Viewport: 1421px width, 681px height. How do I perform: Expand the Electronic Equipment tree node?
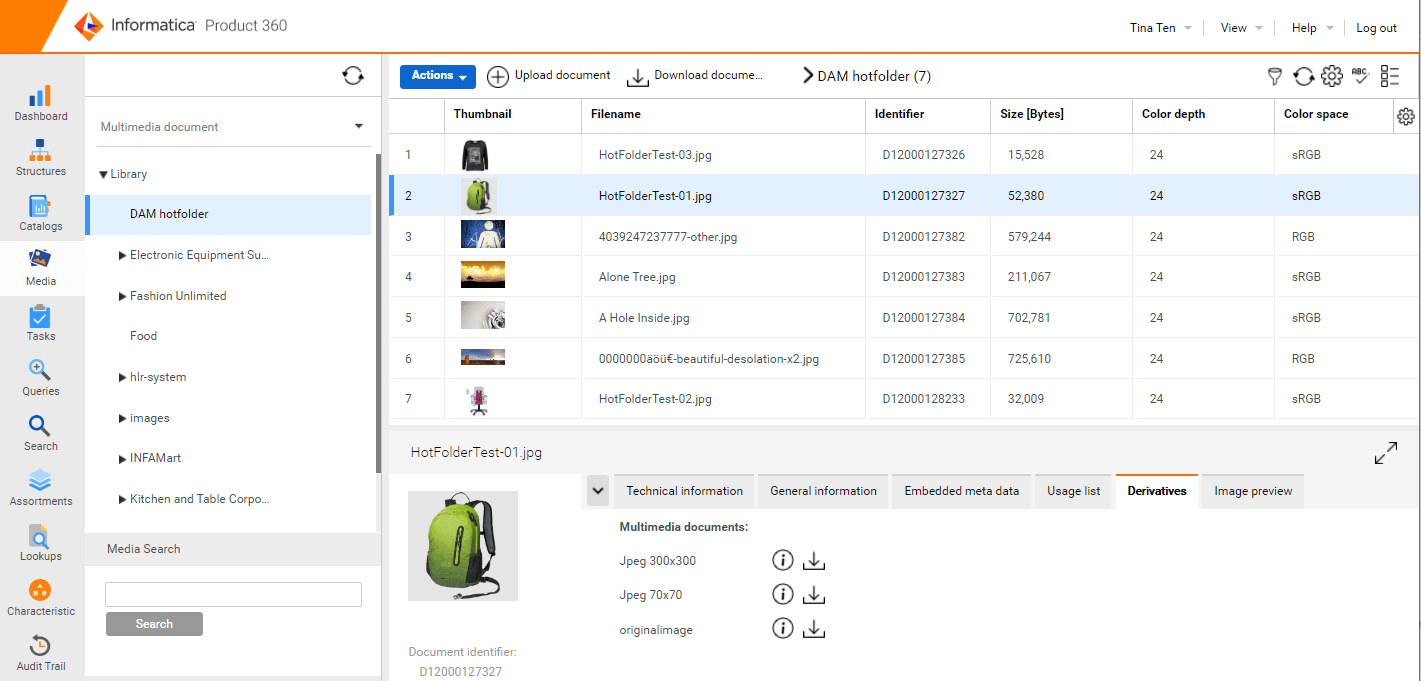[122, 255]
